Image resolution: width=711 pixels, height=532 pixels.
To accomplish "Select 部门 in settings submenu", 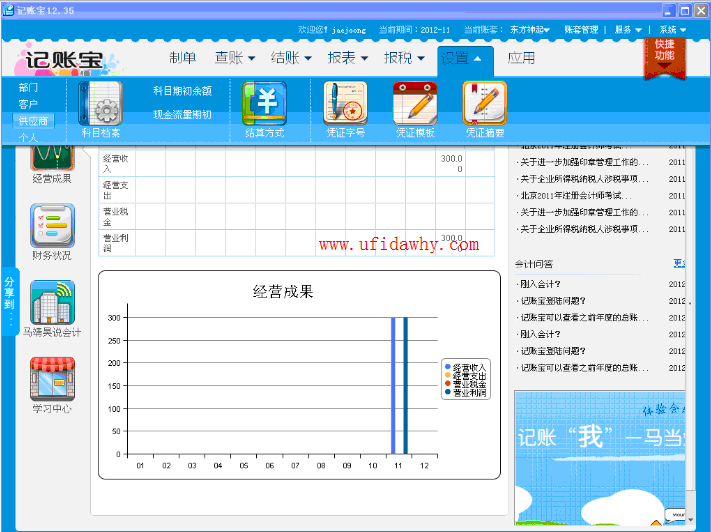I will click(28, 87).
